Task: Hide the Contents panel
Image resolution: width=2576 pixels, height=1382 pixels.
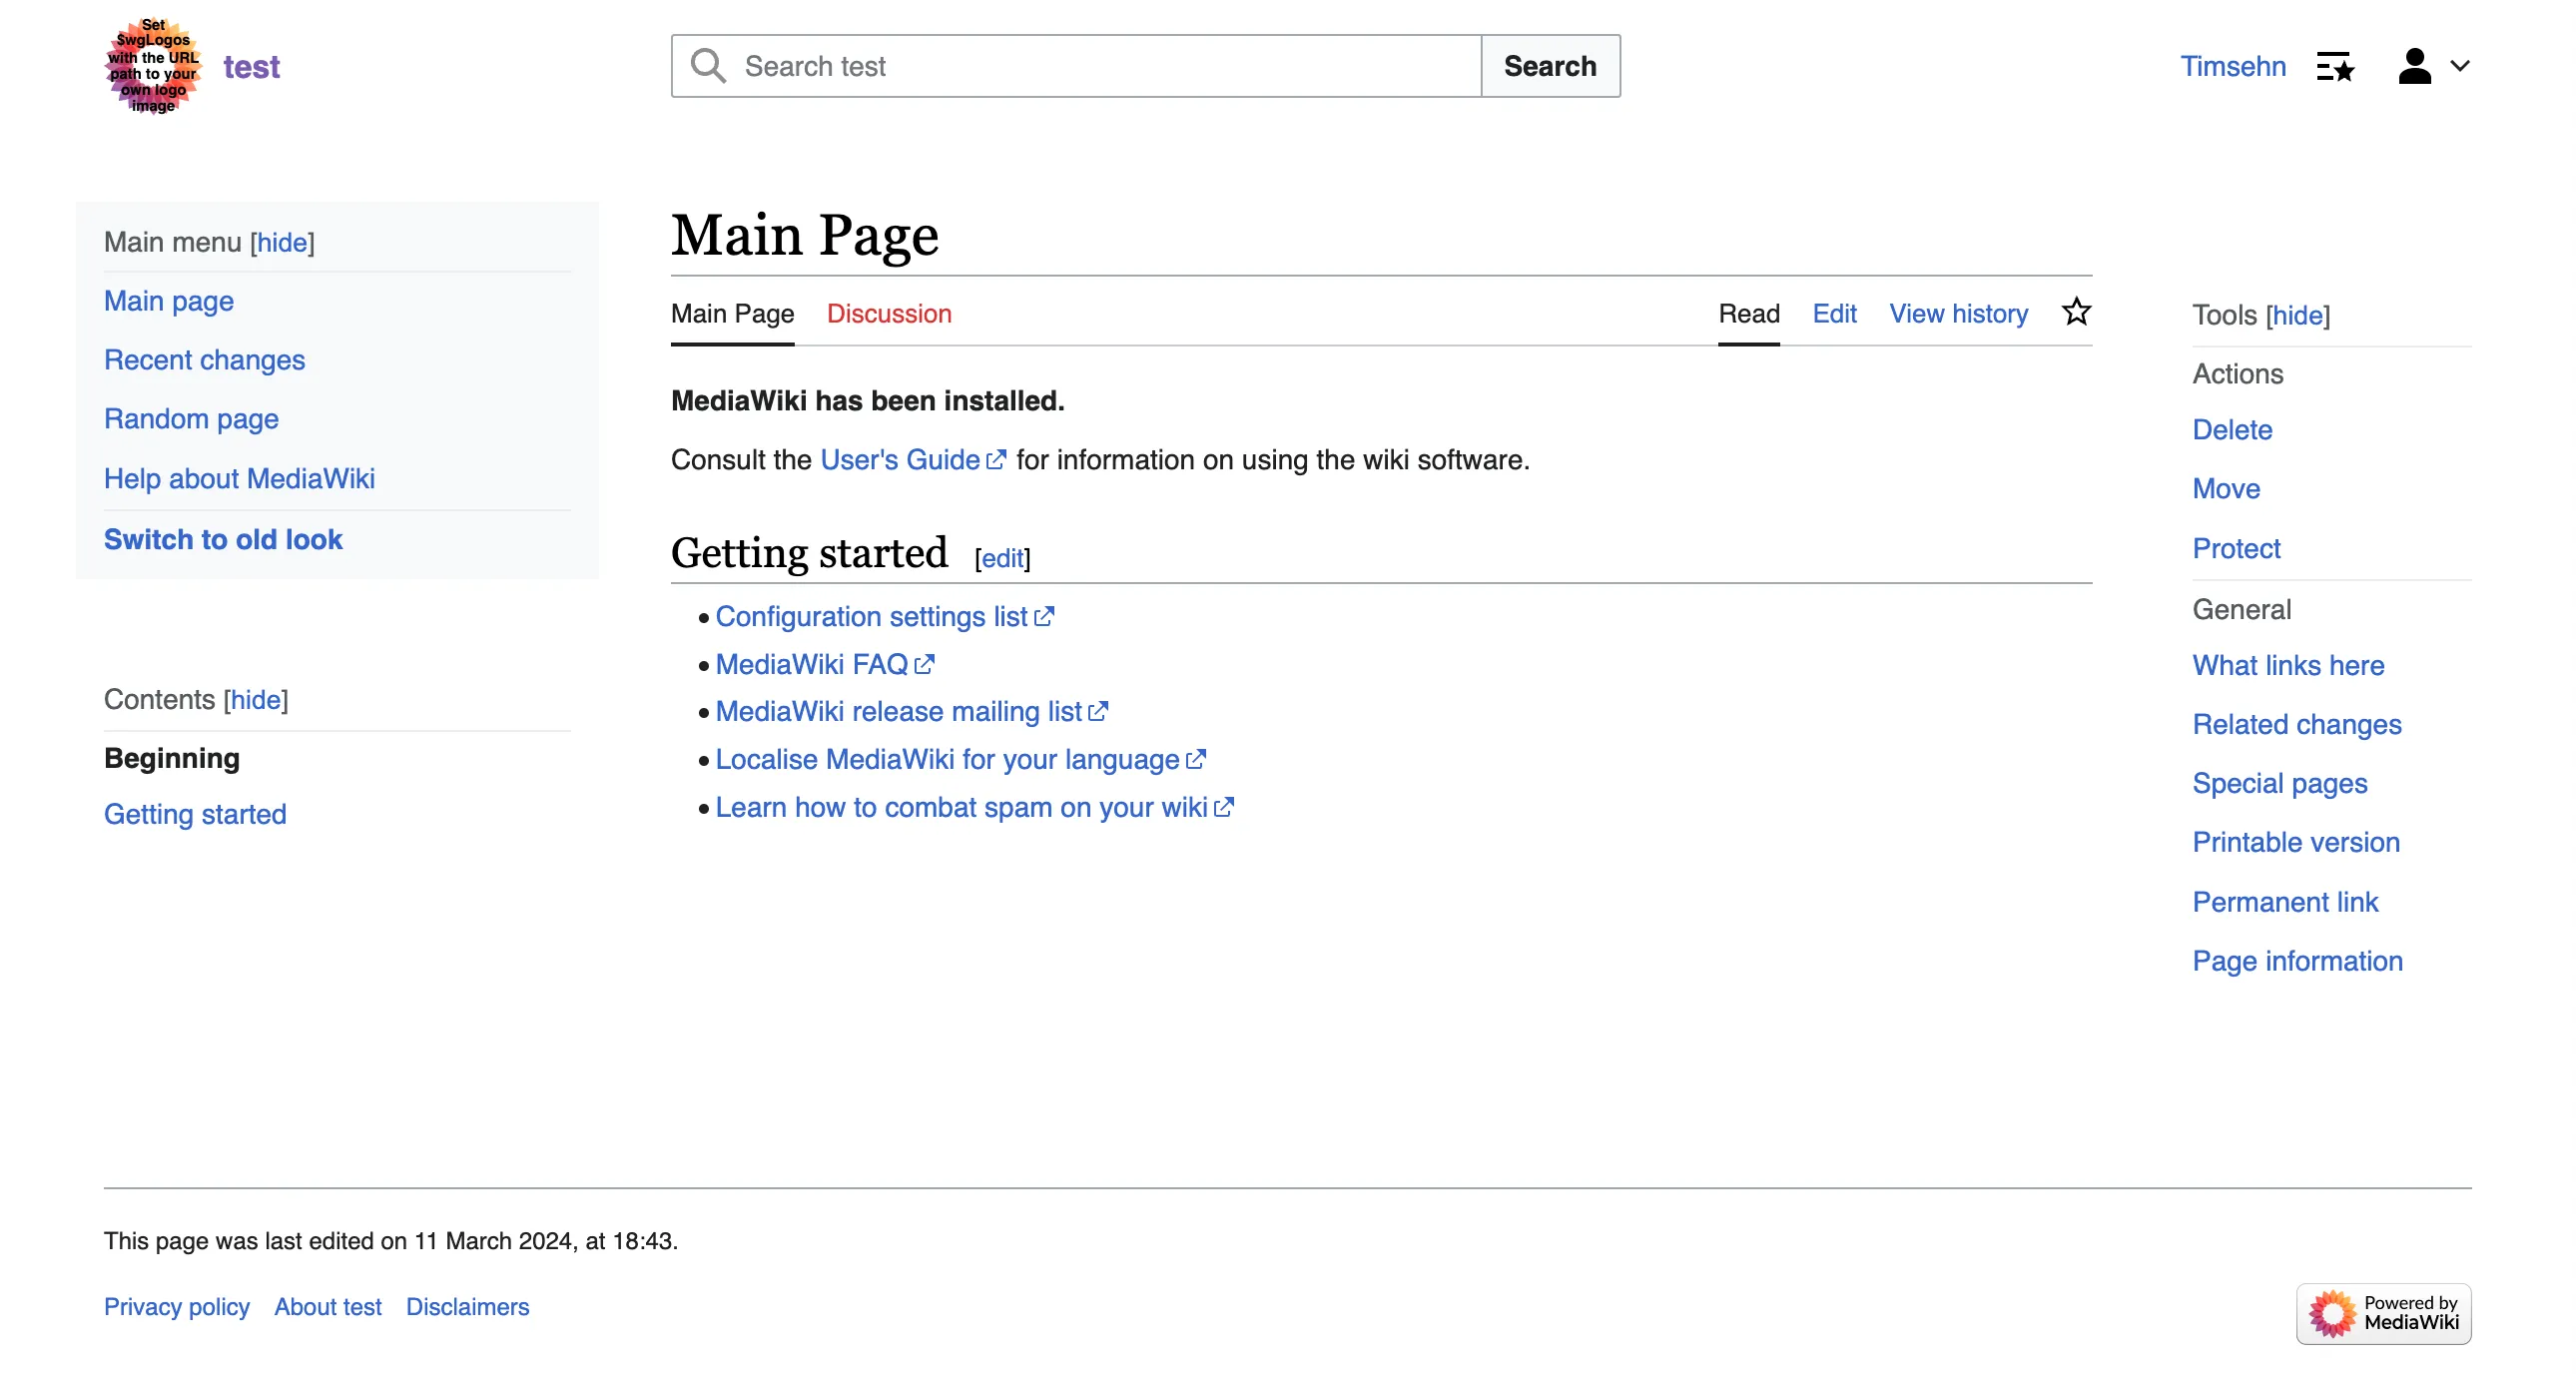Action: tap(256, 700)
